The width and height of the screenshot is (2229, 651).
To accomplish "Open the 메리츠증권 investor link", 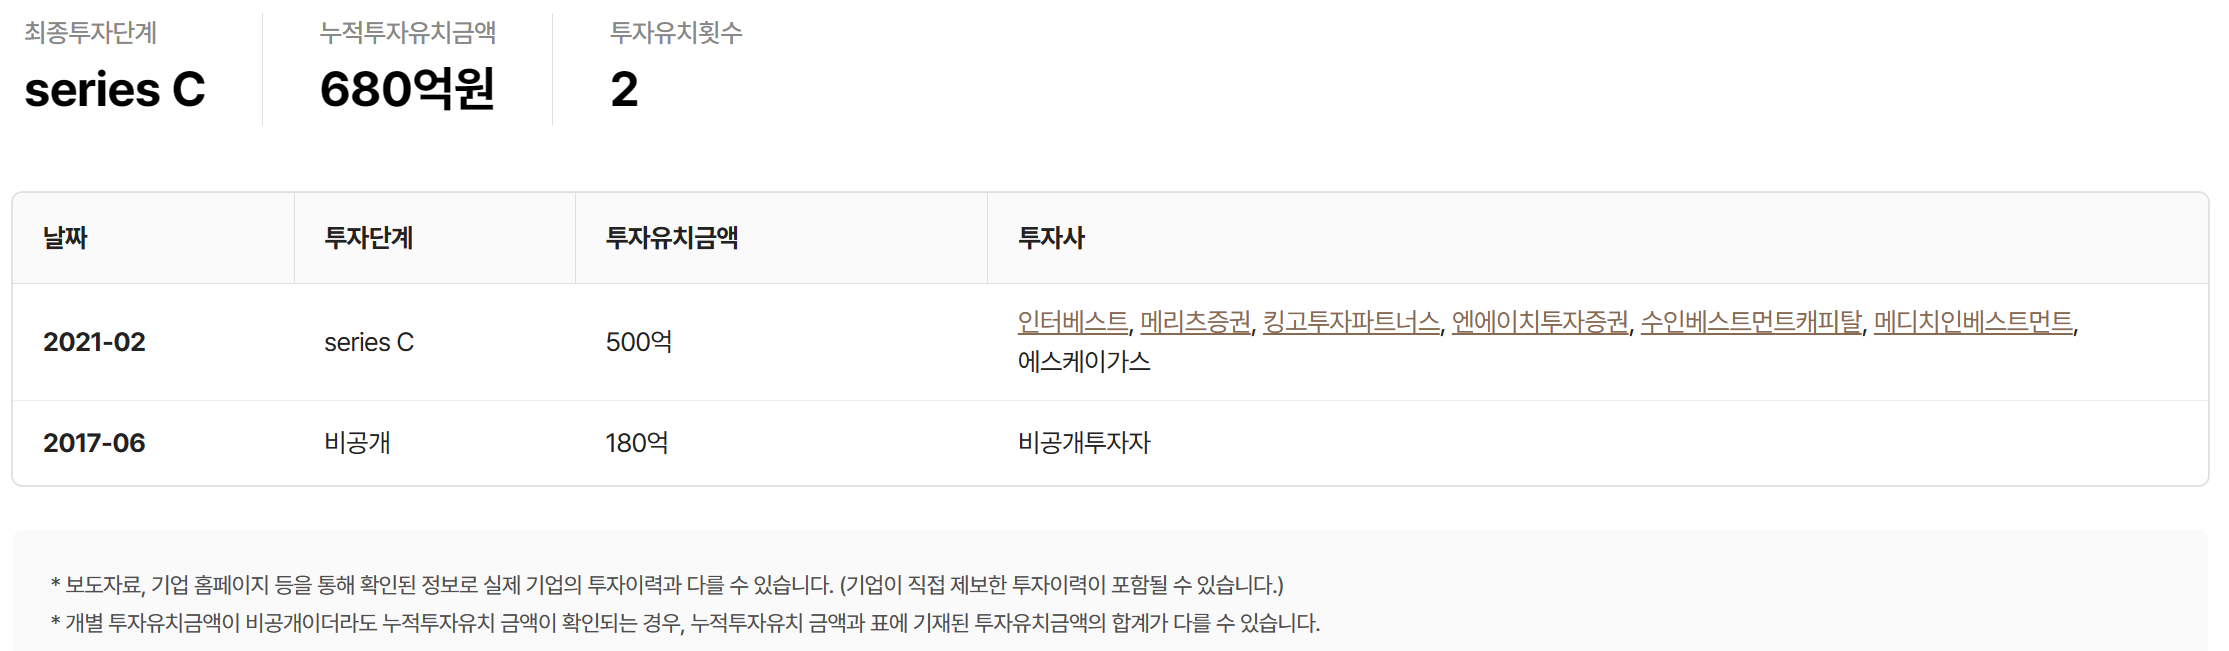I will pos(1195,322).
